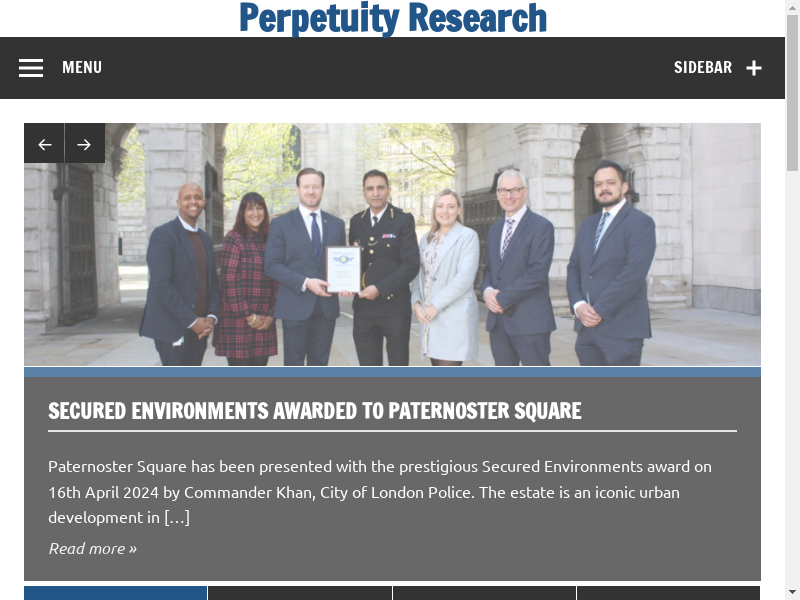Click the scrollbar up arrow
The height and width of the screenshot is (600, 800).
coord(792,9)
